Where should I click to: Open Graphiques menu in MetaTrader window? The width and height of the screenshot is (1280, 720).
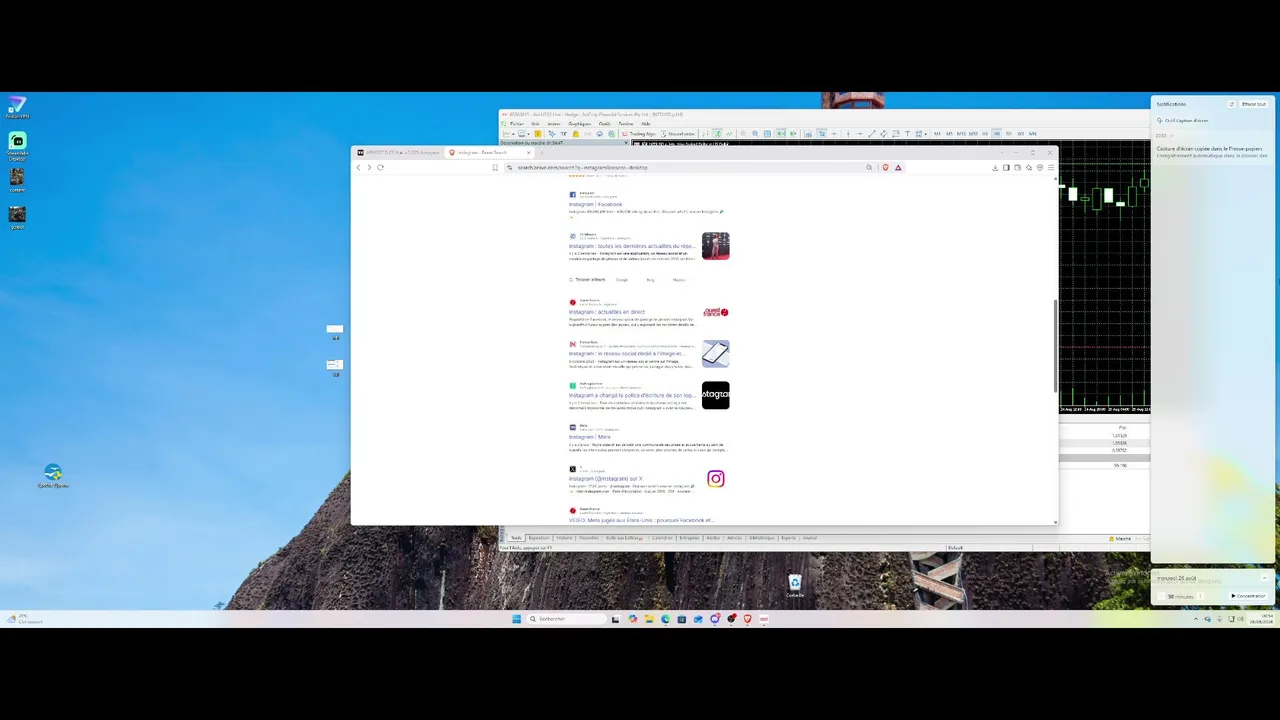(x=580, y=124)
